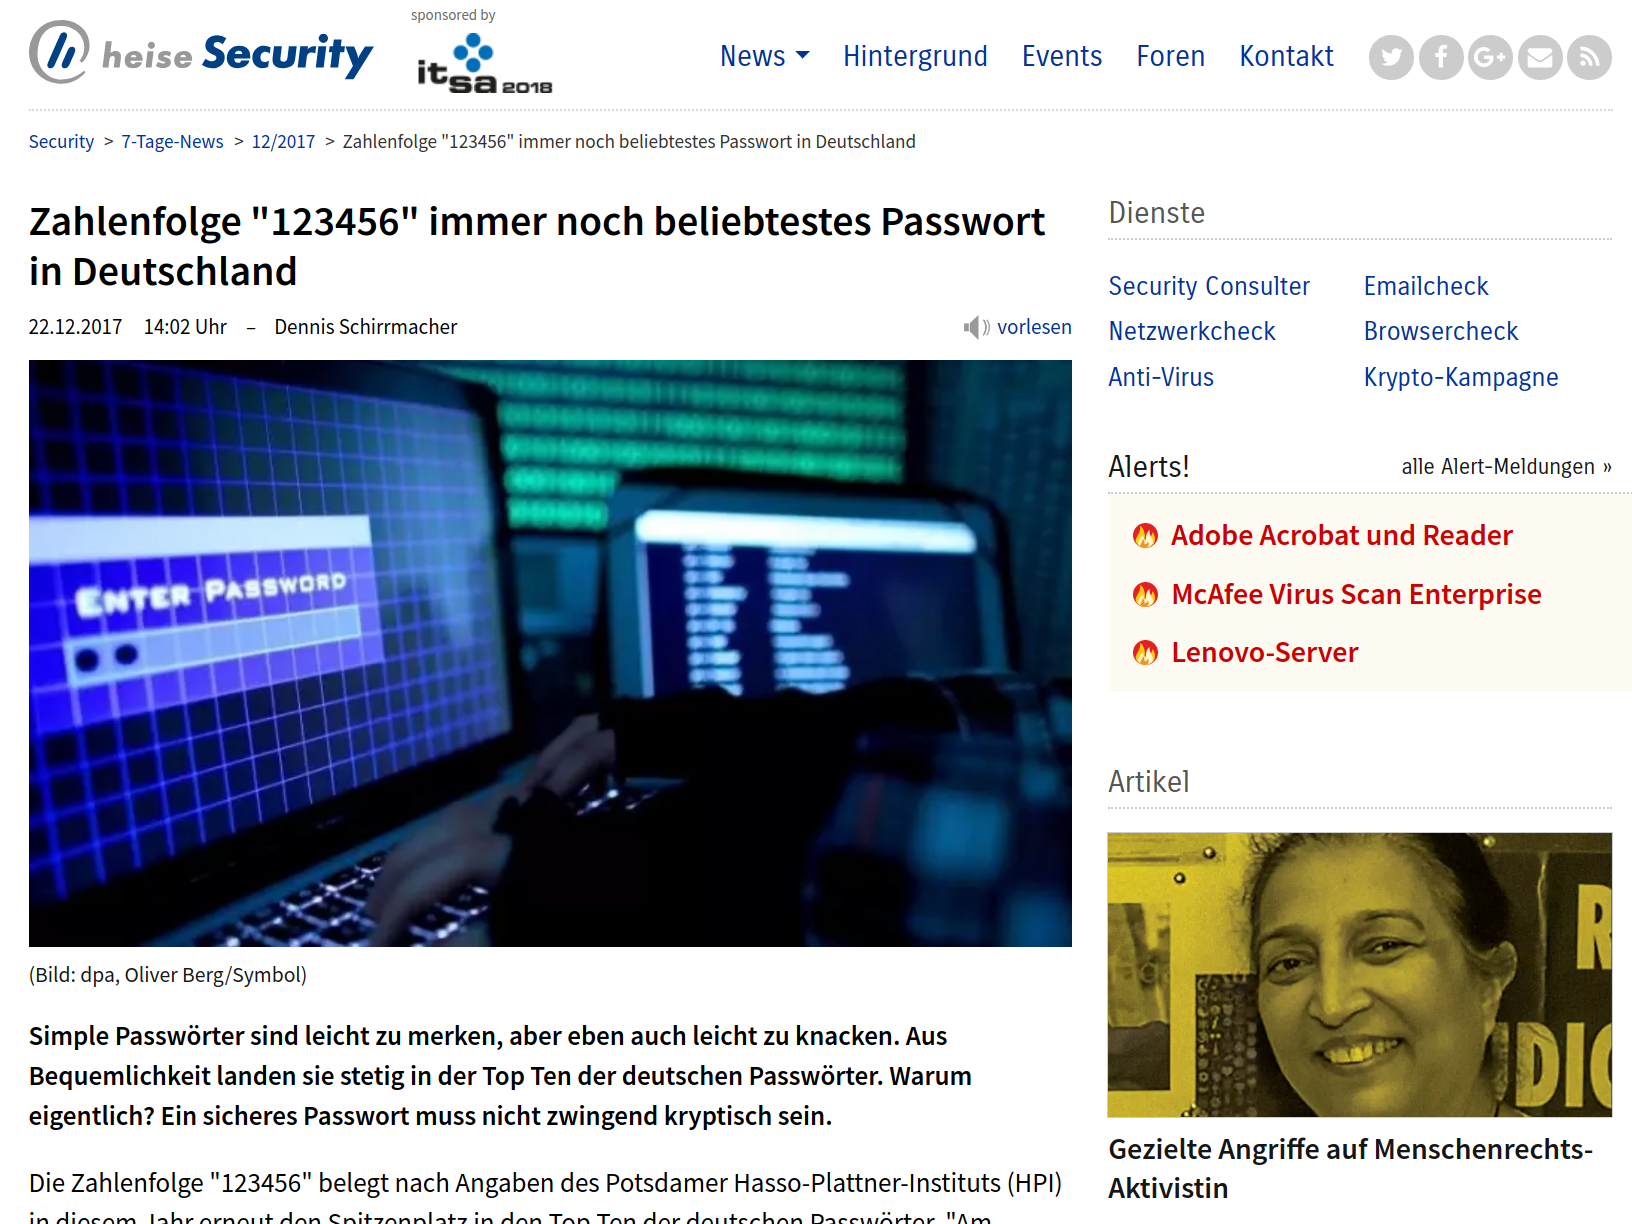Click the it-sa 2018 sponsor logo
The width and height of the screenshot is (1632, 1224).
pos(485,64)
